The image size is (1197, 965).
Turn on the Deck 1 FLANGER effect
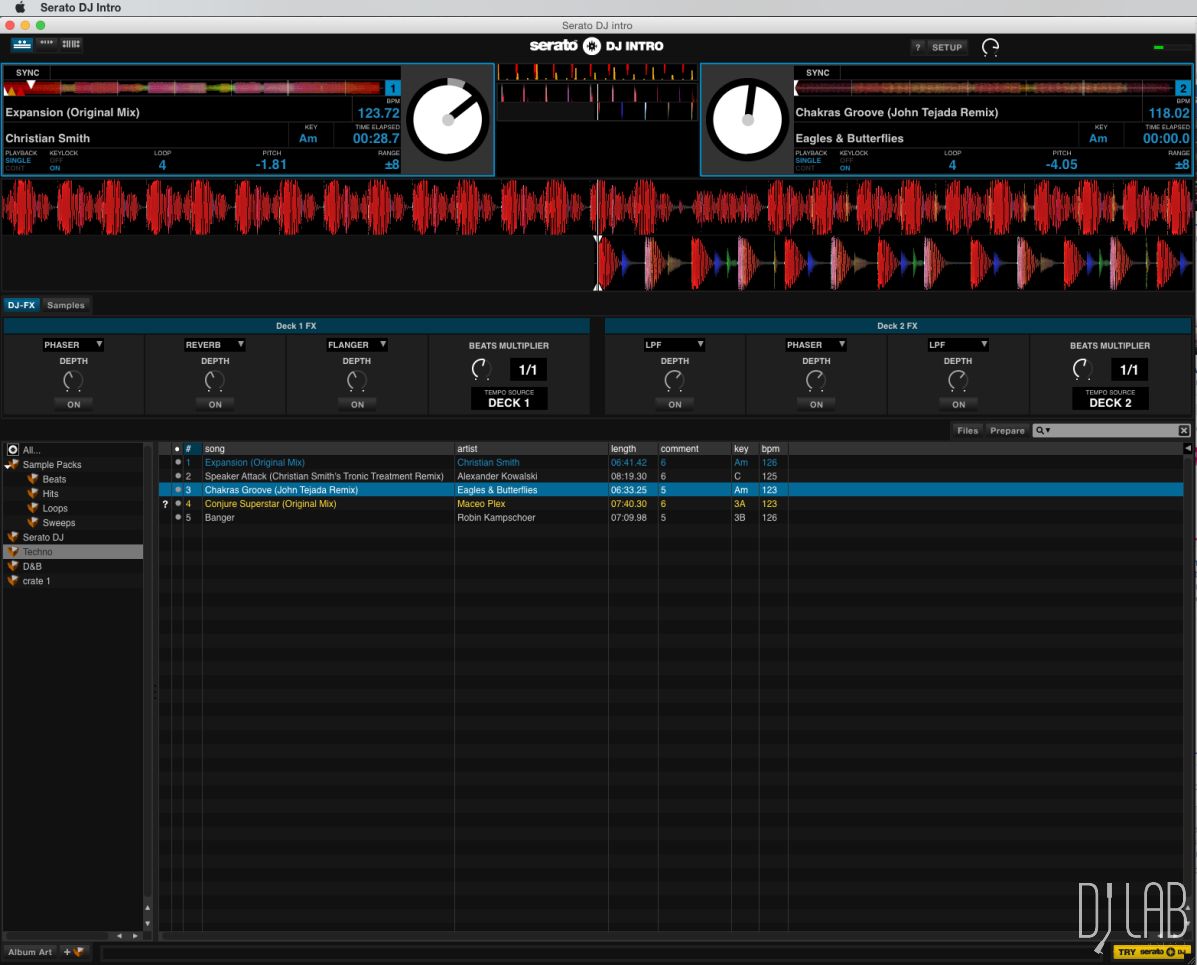(357, 404)
